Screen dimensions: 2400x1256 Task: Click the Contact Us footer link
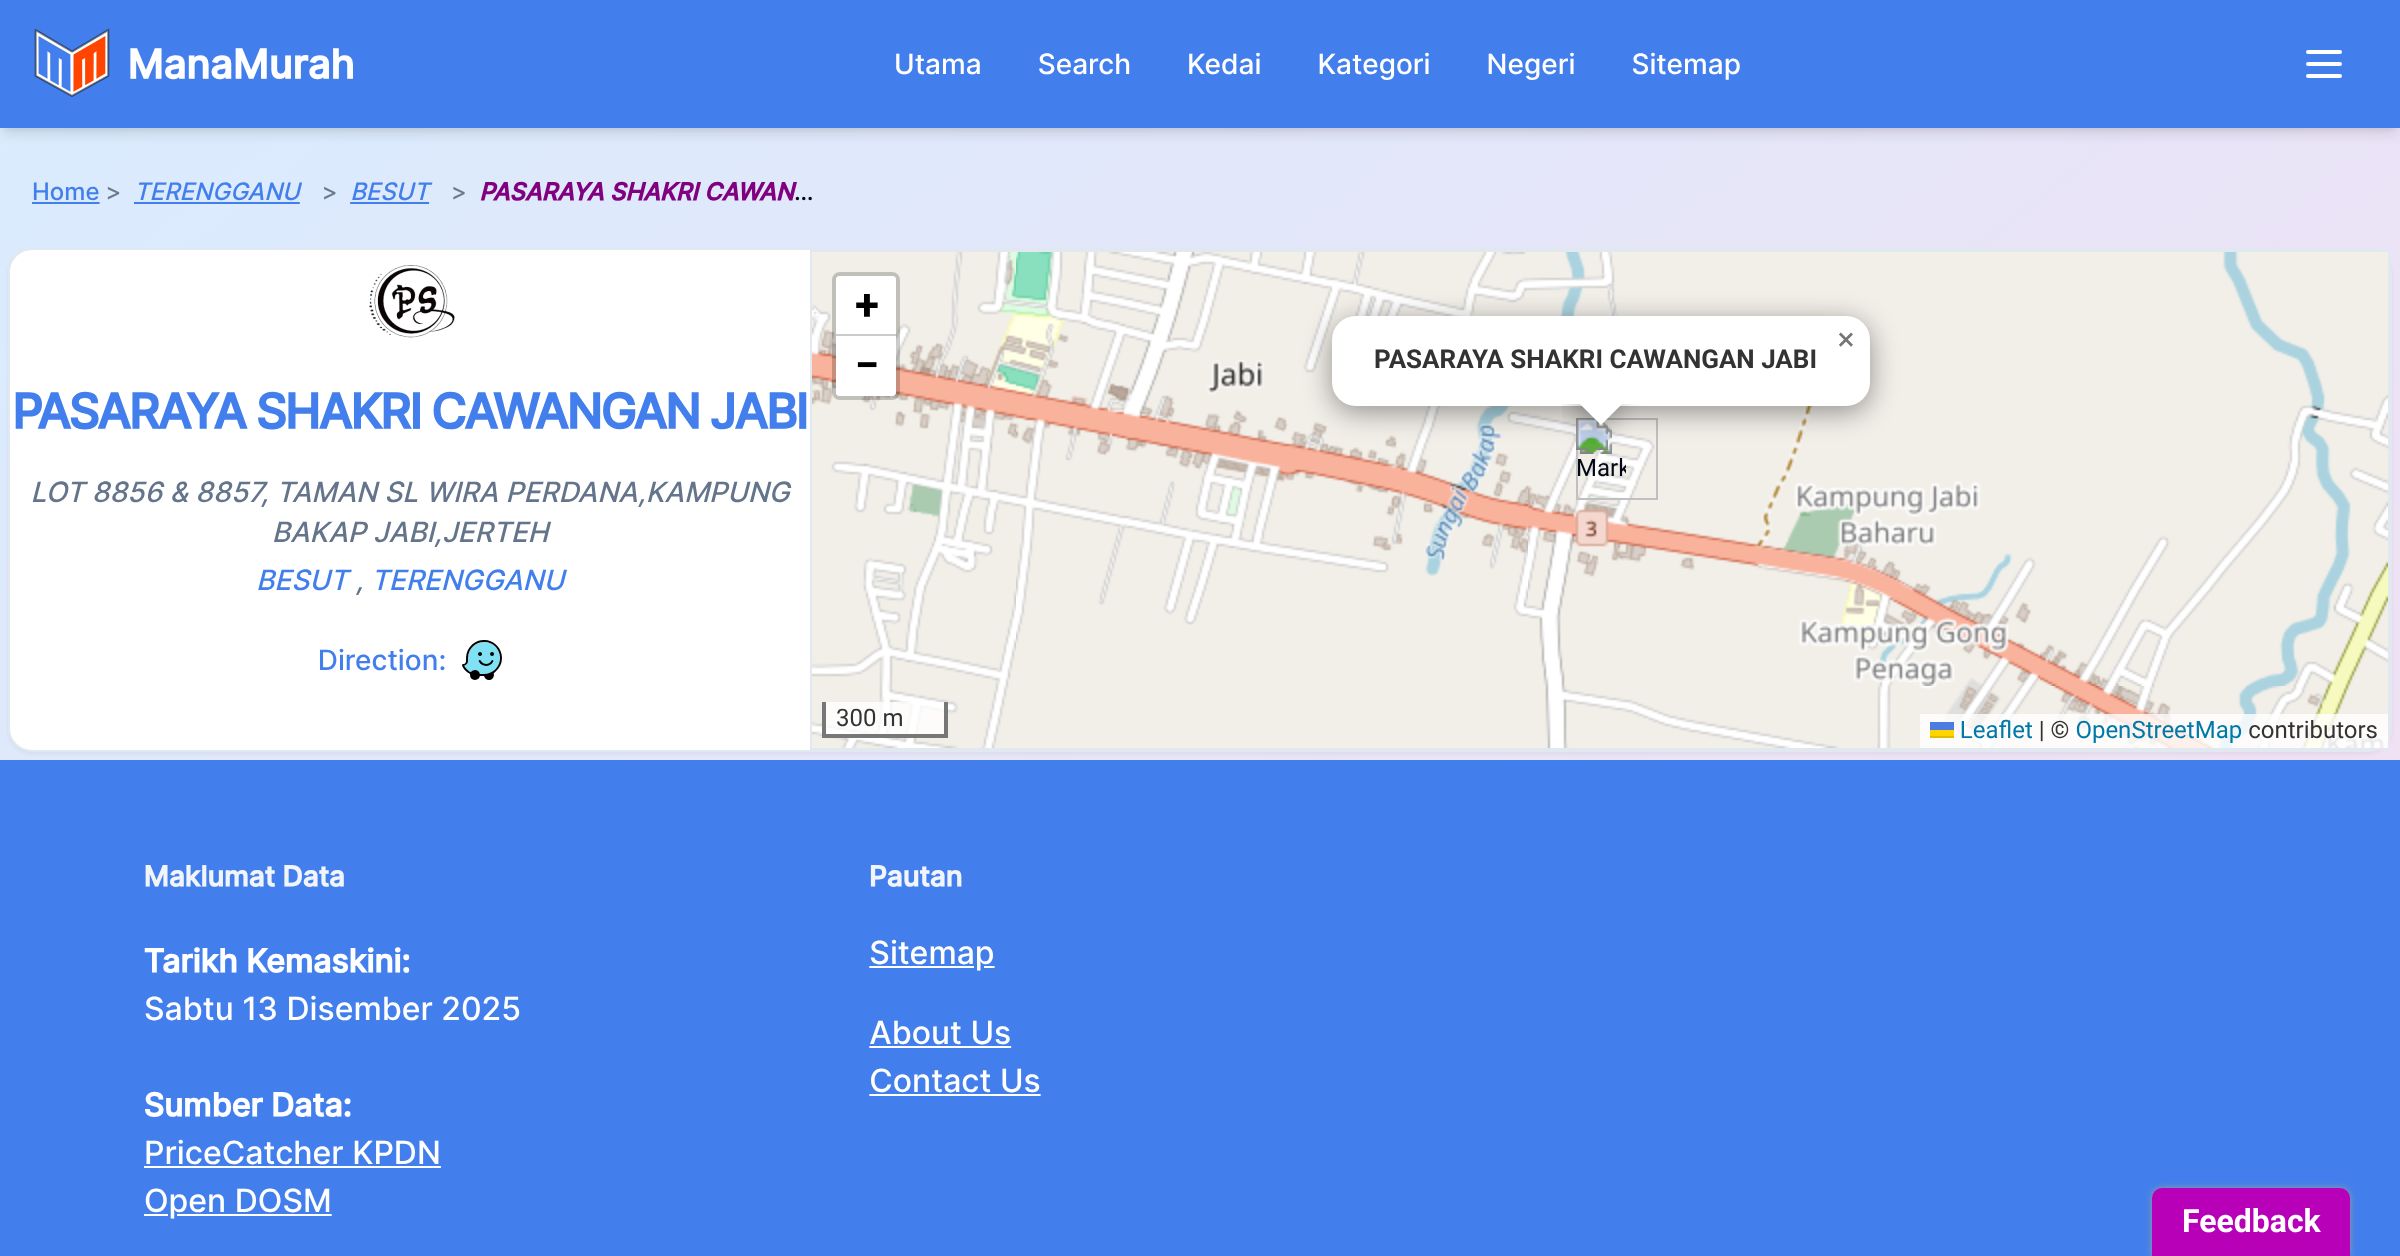tap(954, 1081)
